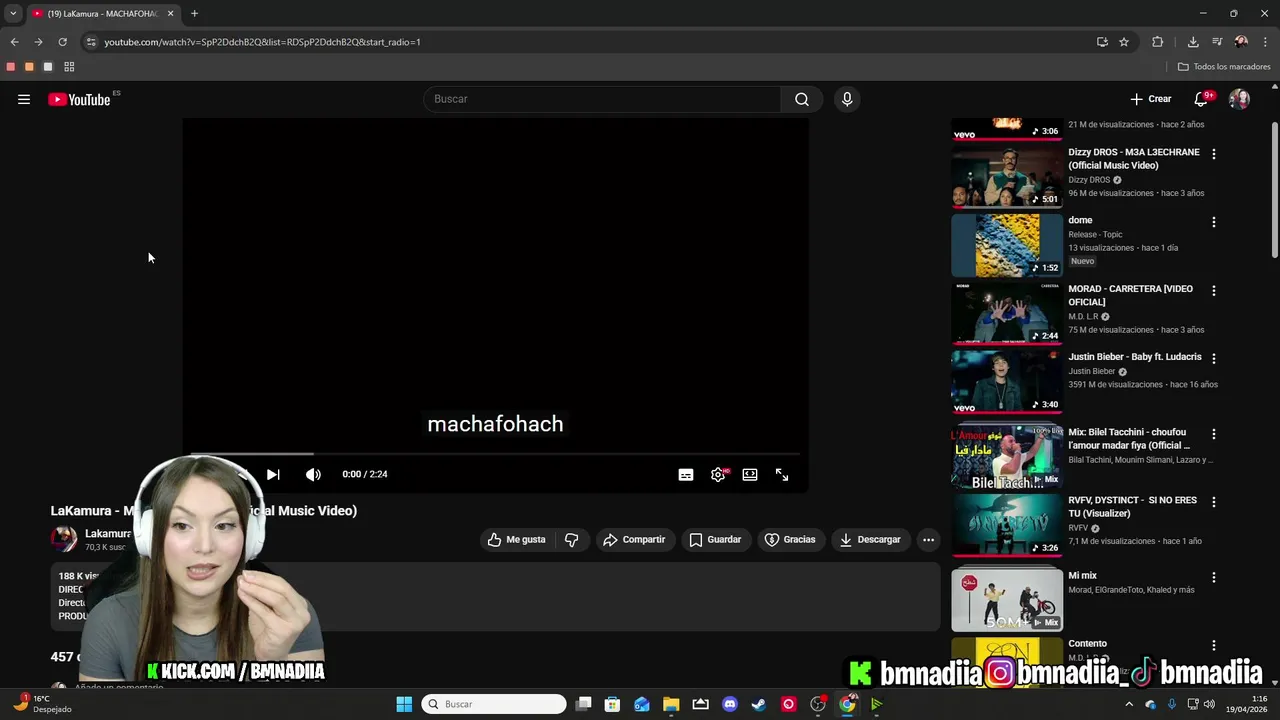Open options for Contento video
Viewport: 1280px width, 720px height.
pyautogui.click(x=1214, y=645)
